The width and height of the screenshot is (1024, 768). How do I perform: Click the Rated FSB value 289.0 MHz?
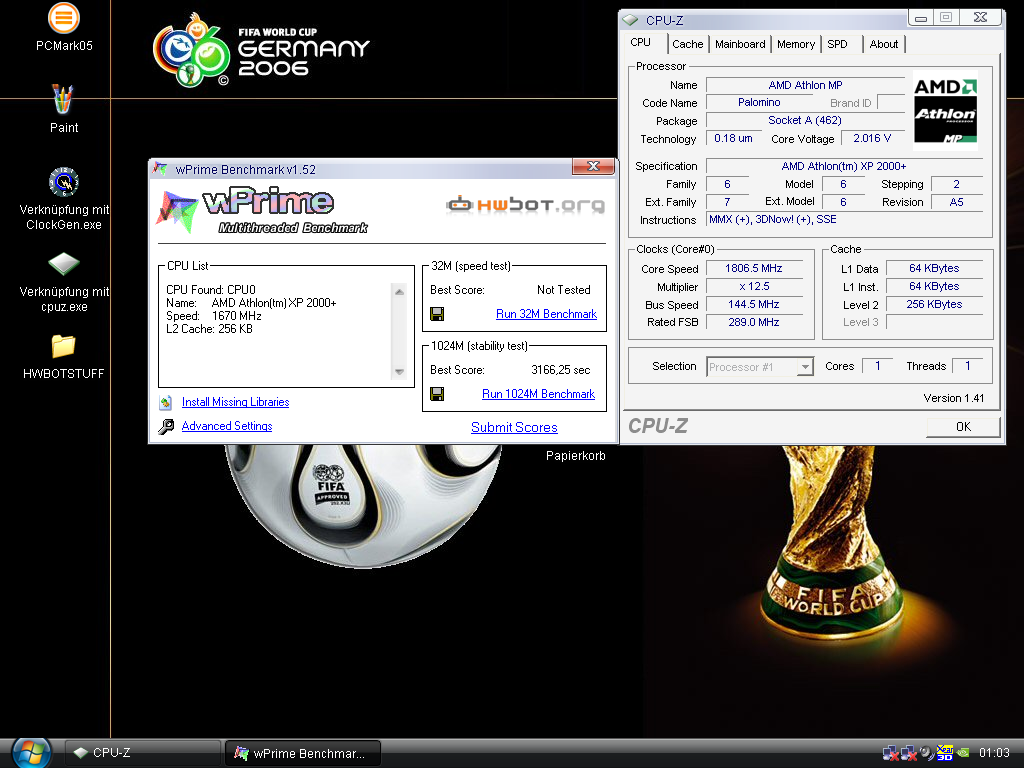pyautogui.click(x=754, y=322)
